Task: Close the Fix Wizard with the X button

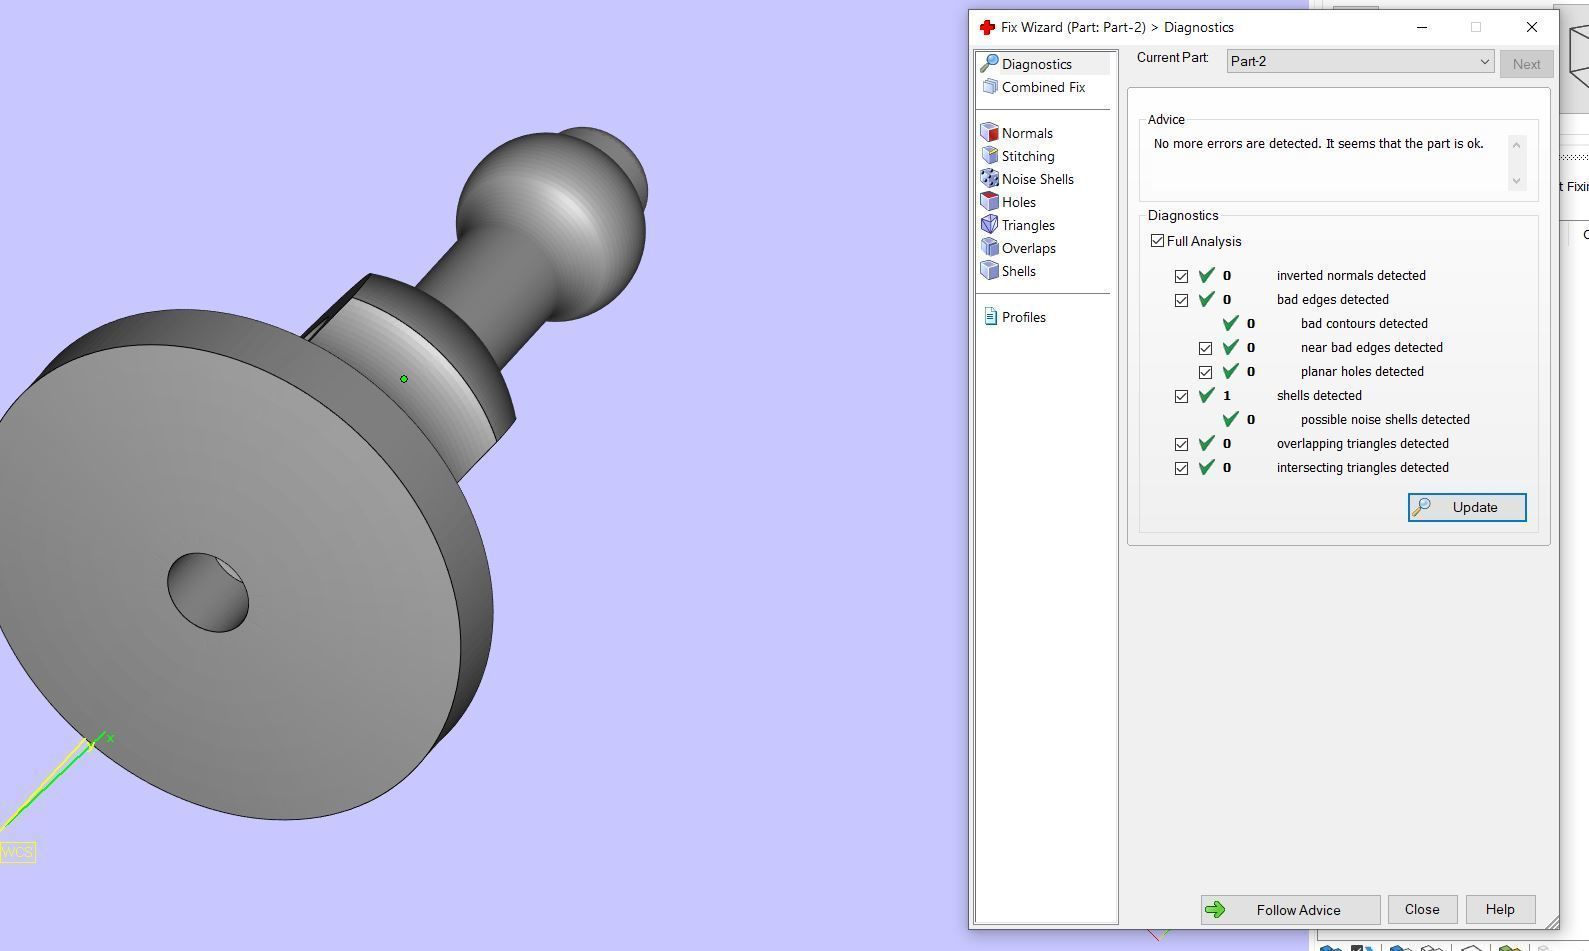Action: [x=1531, y=27]
